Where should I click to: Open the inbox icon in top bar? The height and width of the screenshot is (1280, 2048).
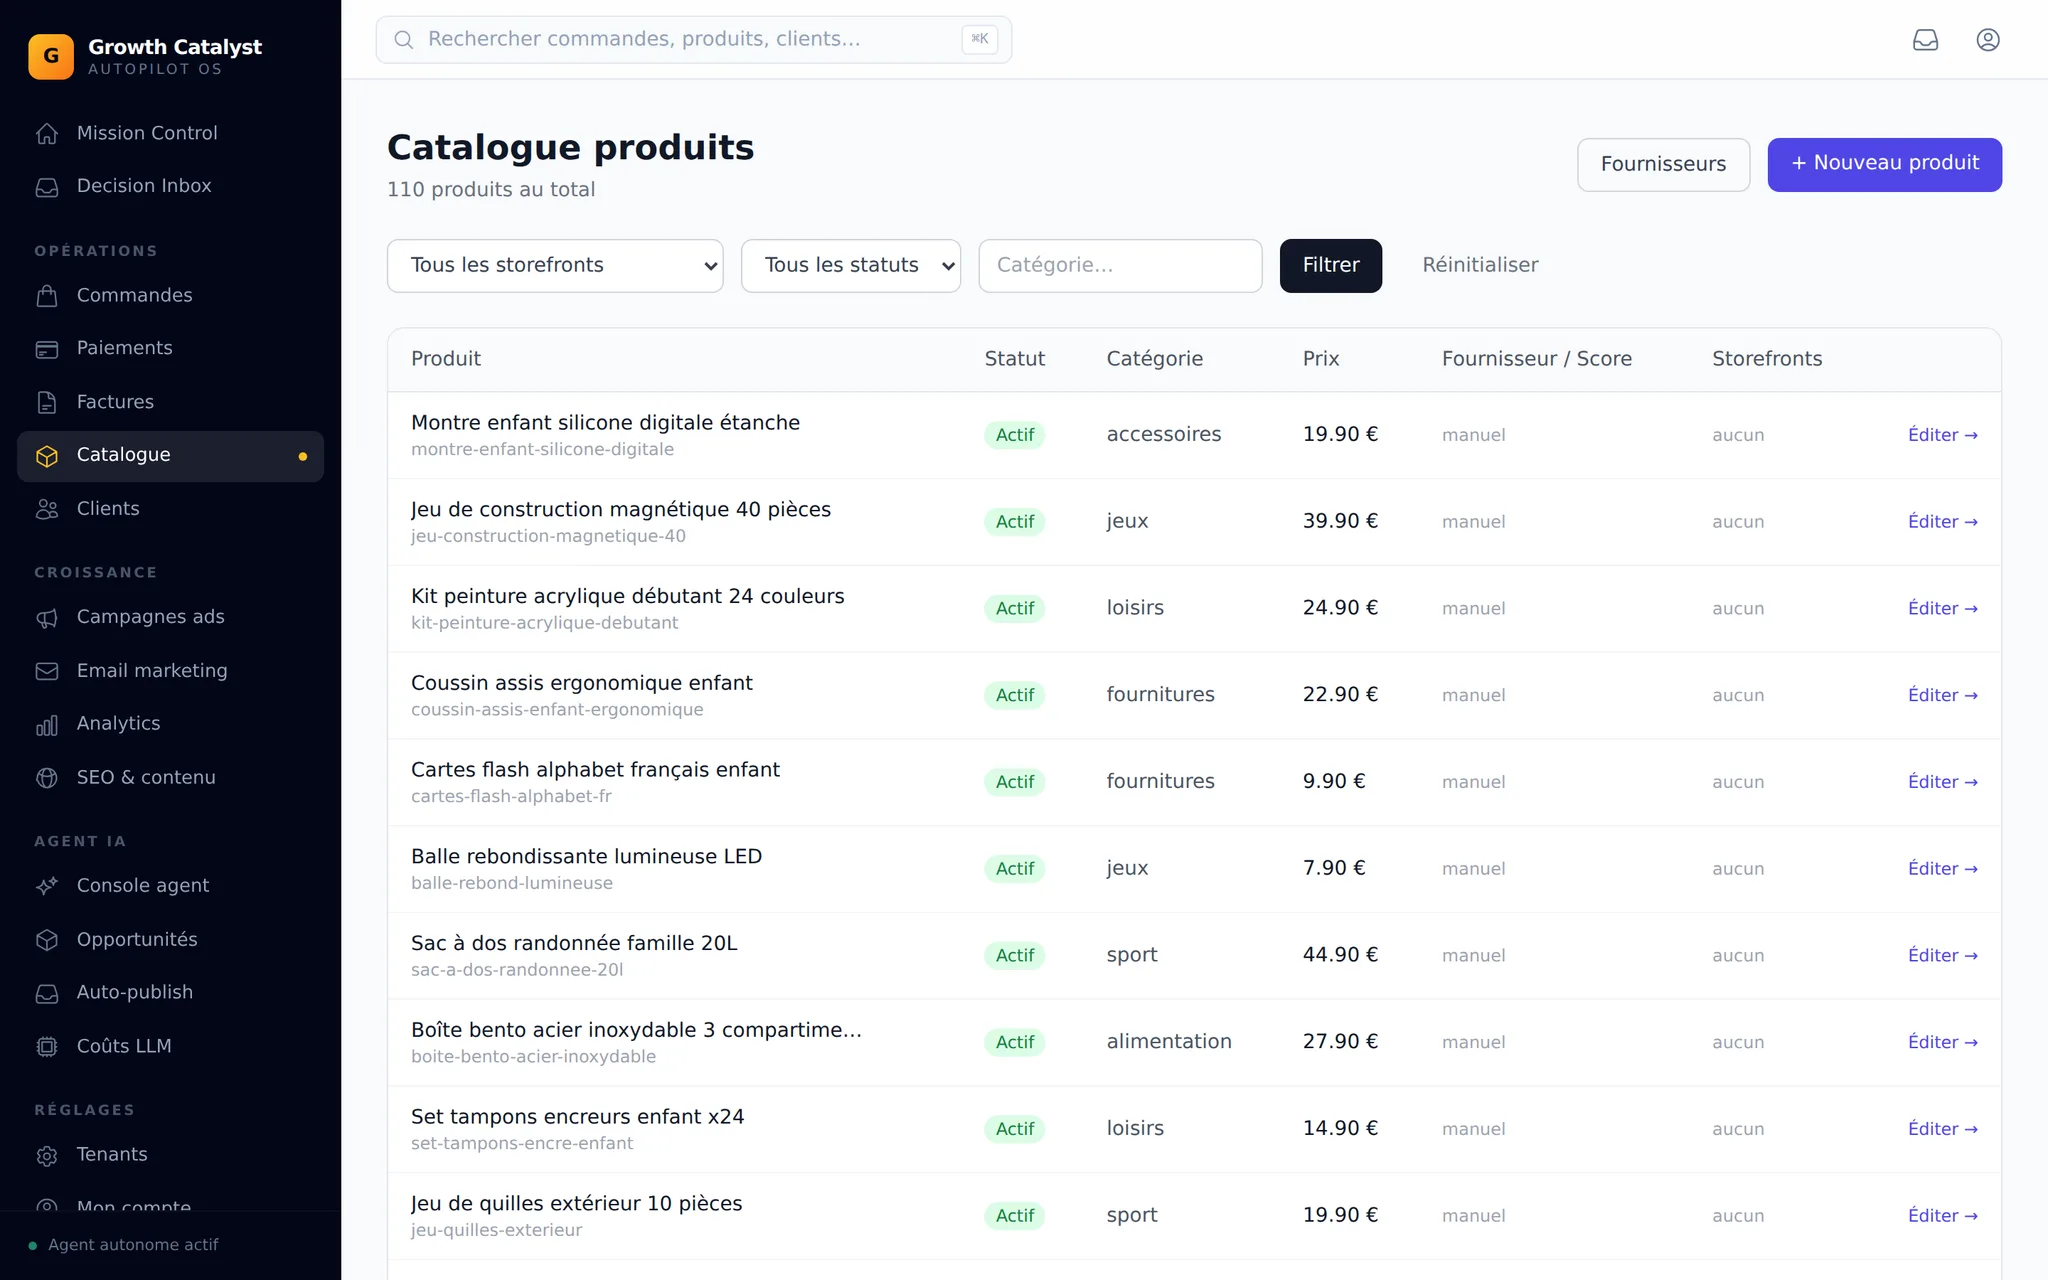[1925, 40]
